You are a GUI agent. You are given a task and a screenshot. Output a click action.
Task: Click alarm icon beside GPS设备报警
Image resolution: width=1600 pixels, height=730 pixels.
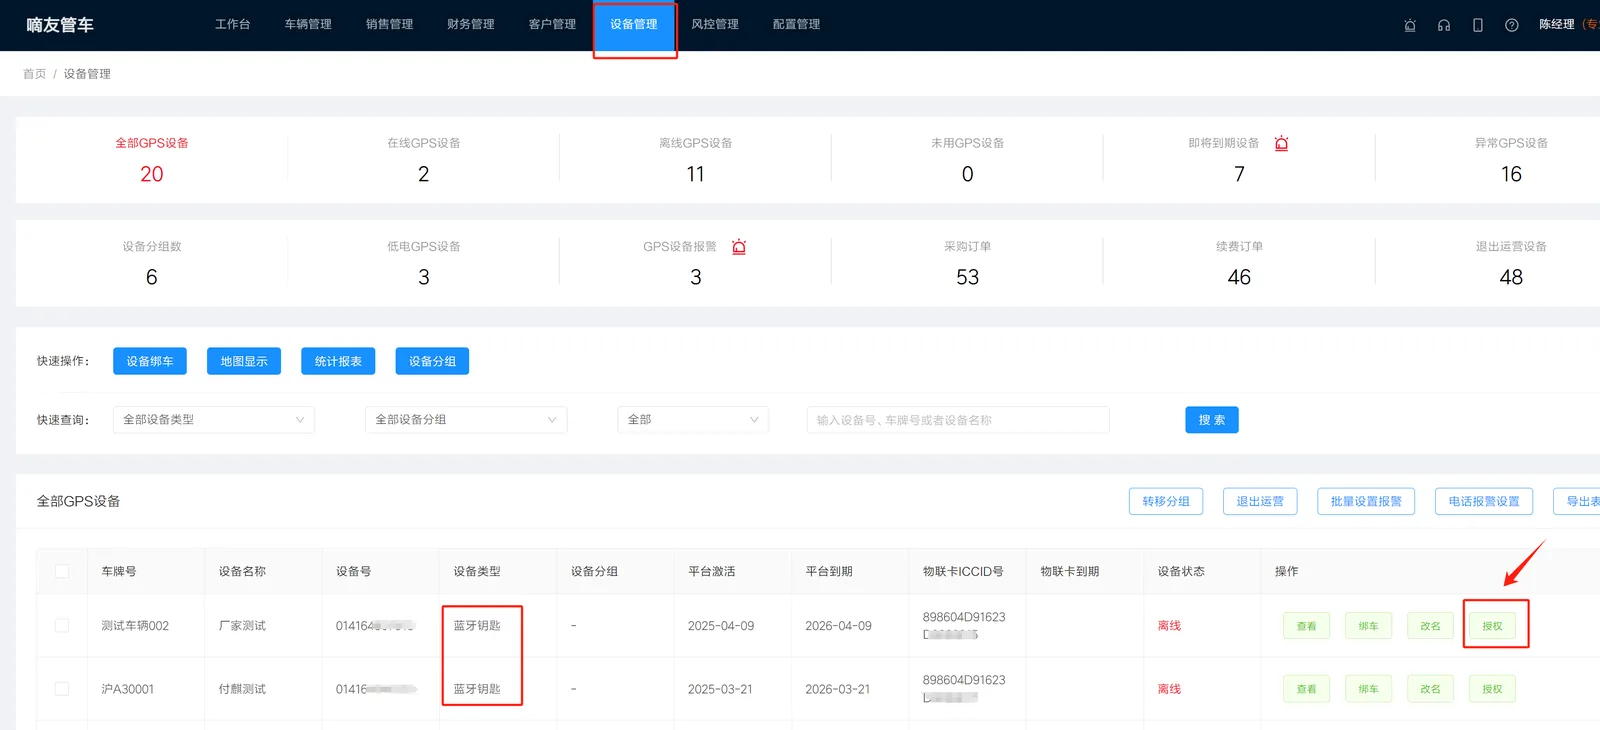point(739,246)
